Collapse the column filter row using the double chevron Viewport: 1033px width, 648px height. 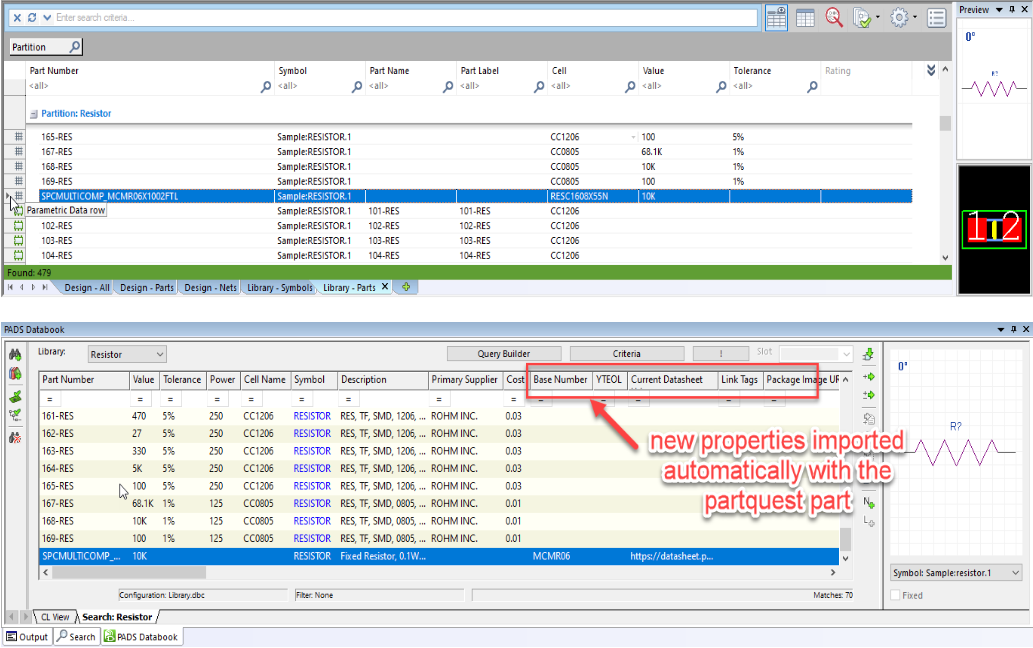pos(929,70)
